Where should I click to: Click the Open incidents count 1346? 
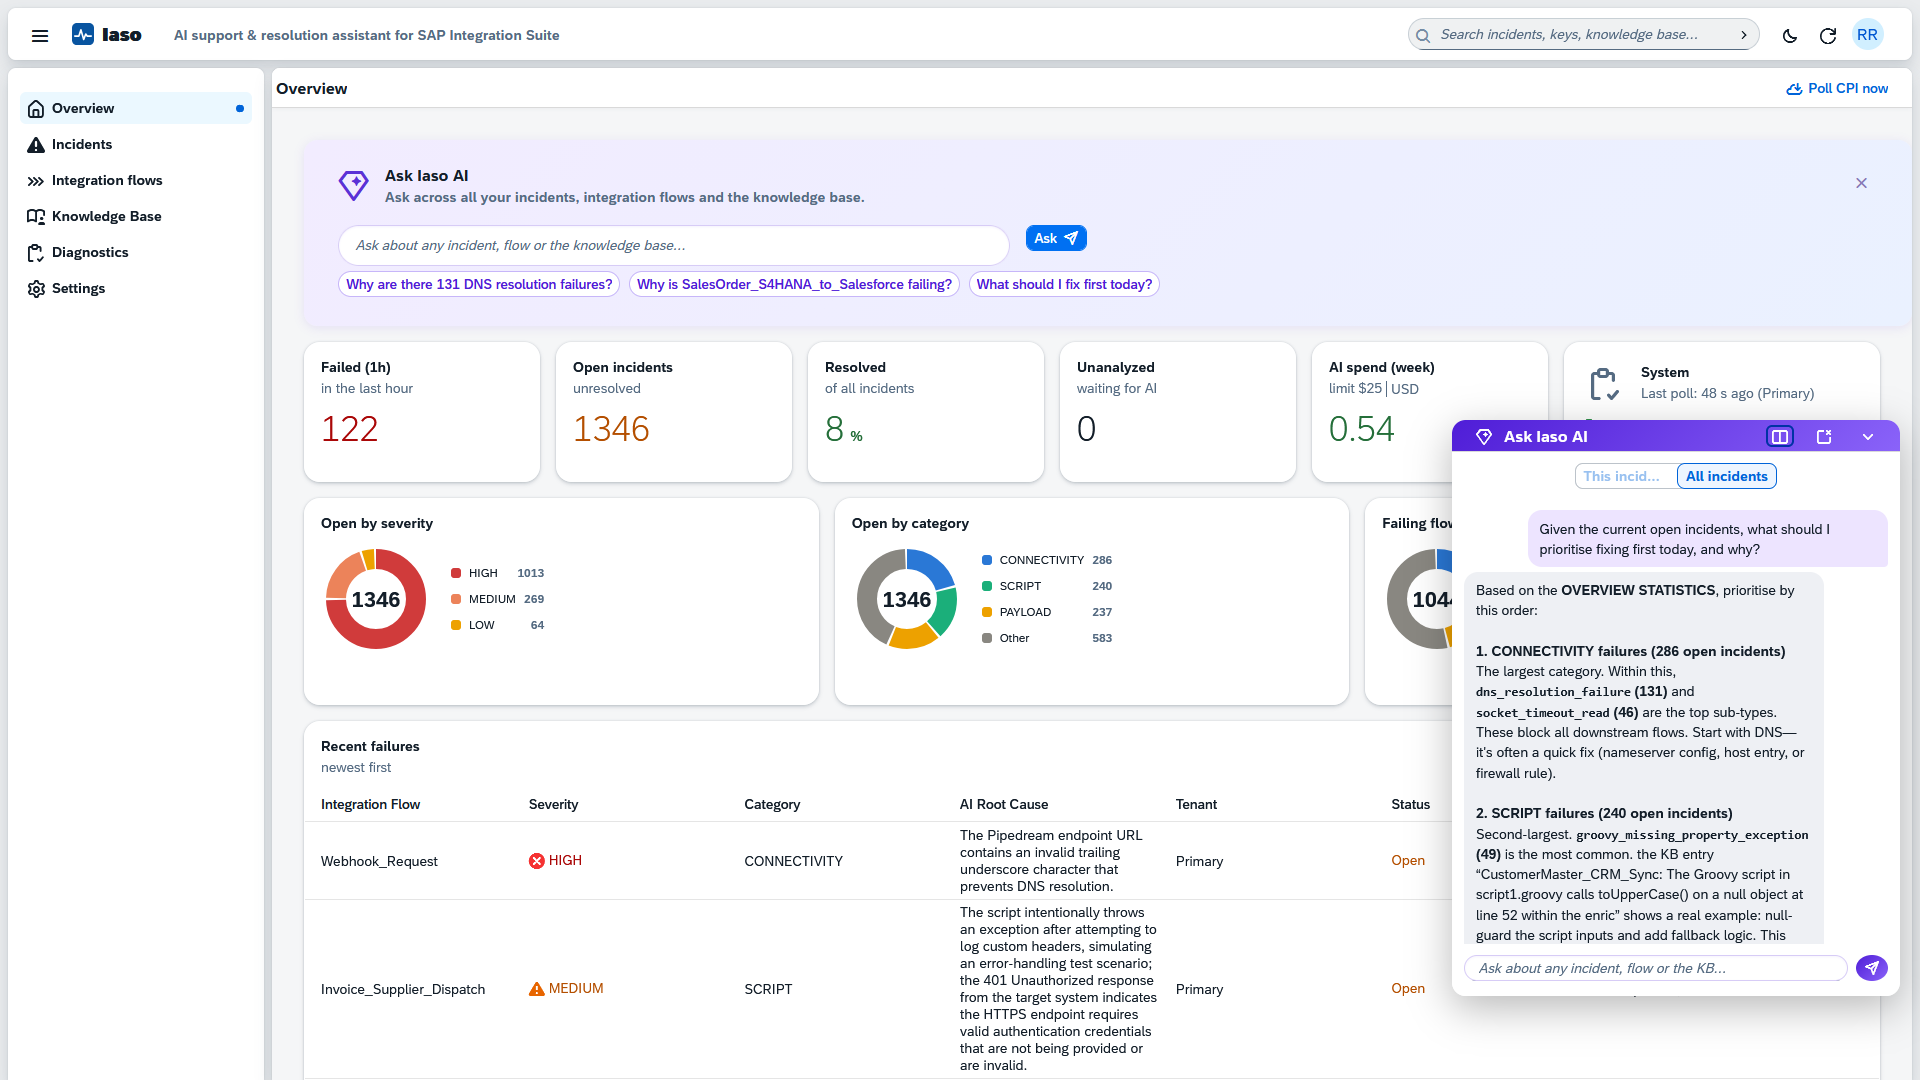tap(611, 429)
